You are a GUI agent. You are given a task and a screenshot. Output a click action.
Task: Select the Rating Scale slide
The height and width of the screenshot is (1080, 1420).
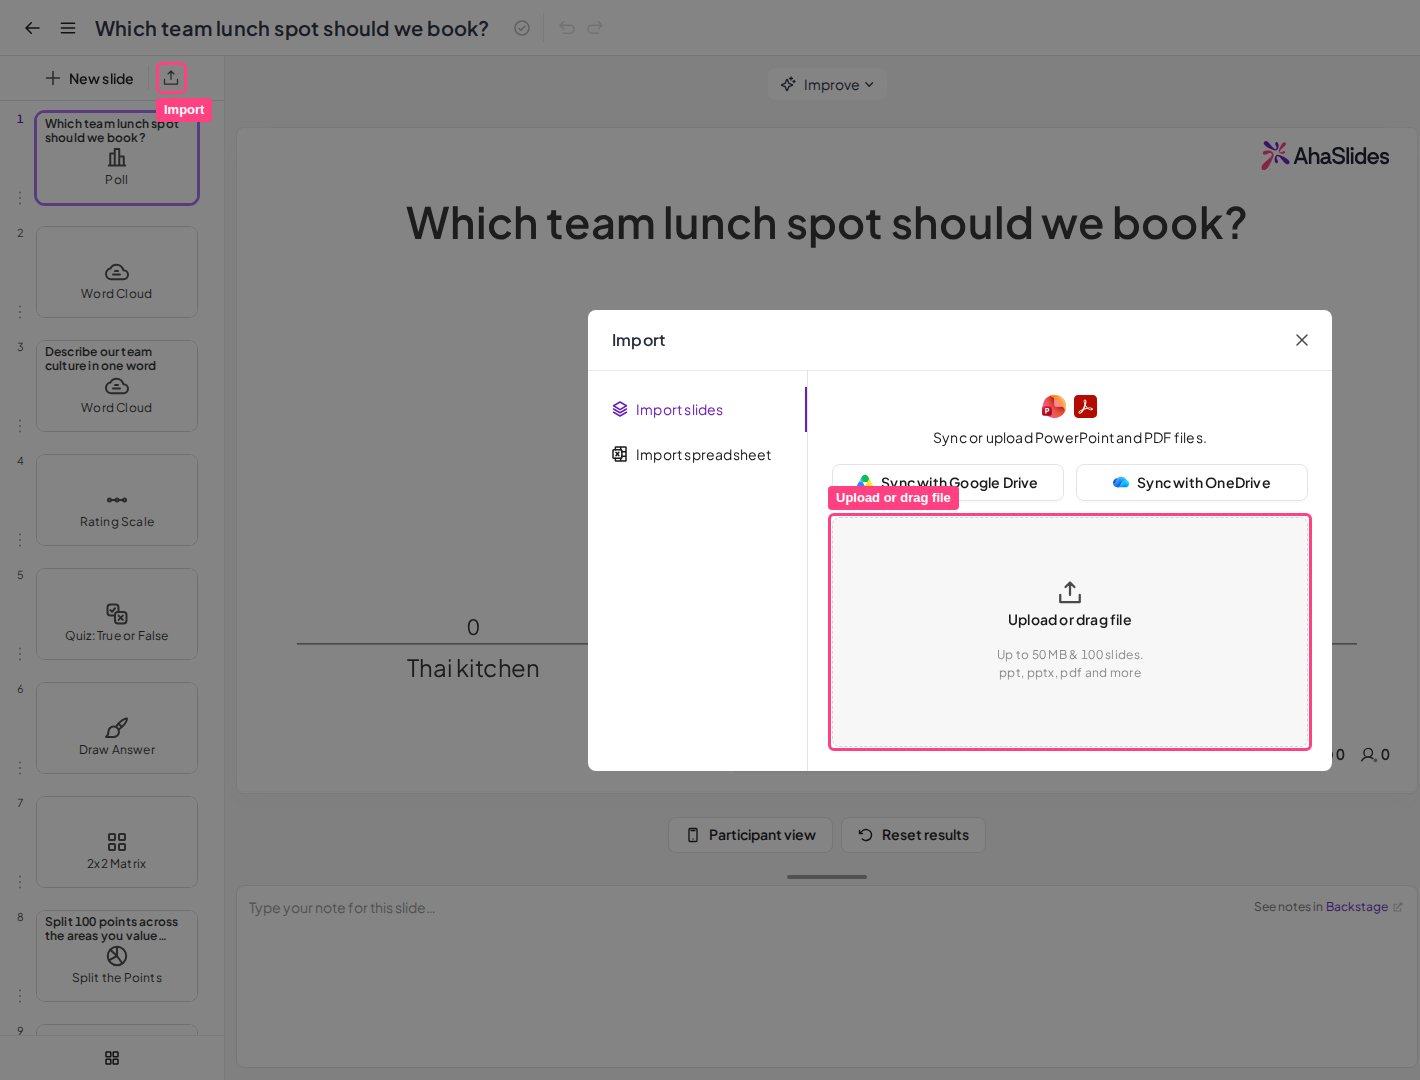click(117, 500)
